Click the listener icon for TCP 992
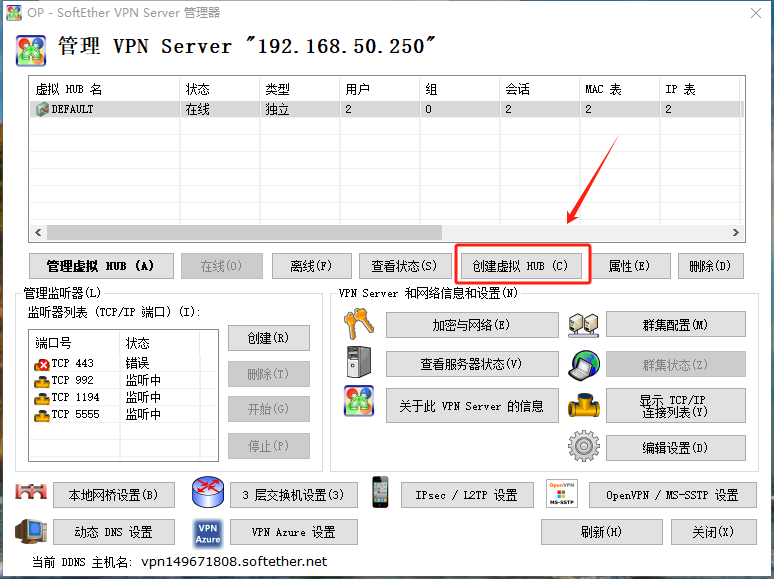 (42, 381)
